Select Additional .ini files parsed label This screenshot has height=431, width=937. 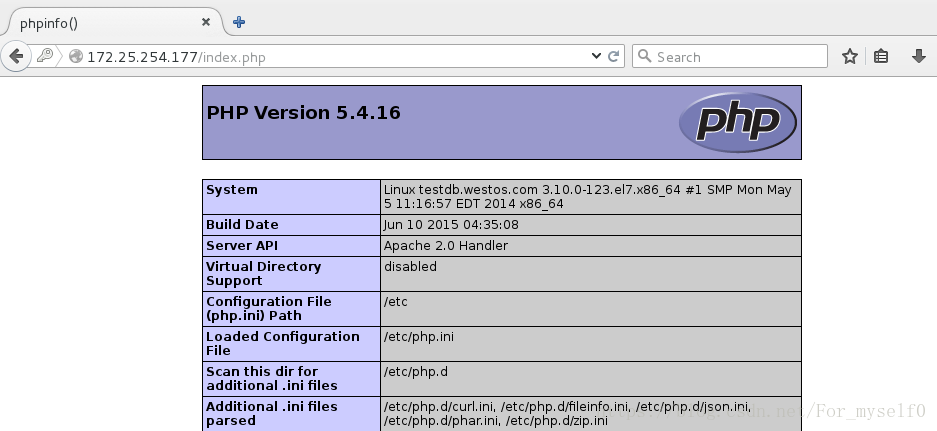(x=272, y=414)
